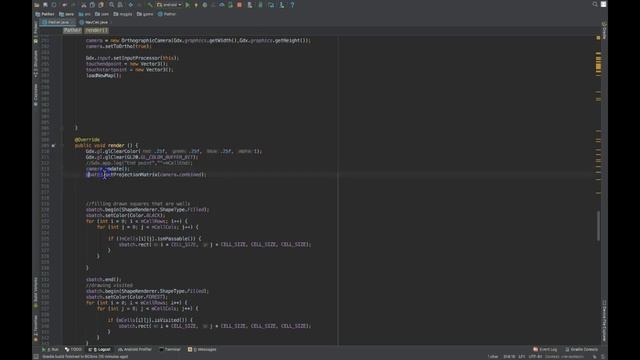Open the Event Log tool window
Viewport: 640px width, 360px height.
545,349
